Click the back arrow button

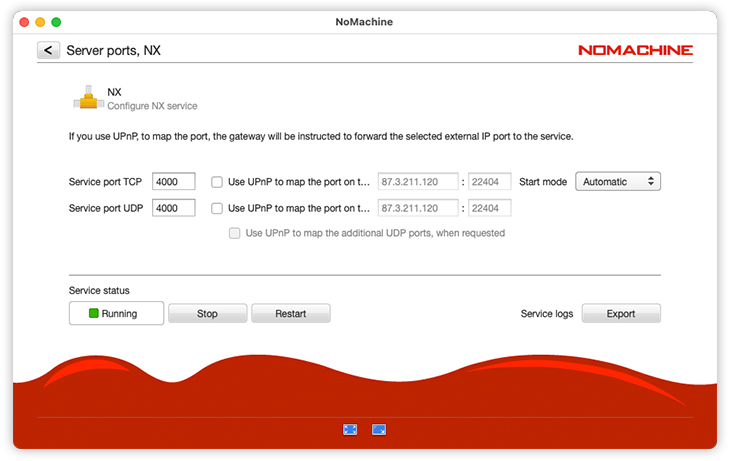pyautogui.click(x=48, y=50)
